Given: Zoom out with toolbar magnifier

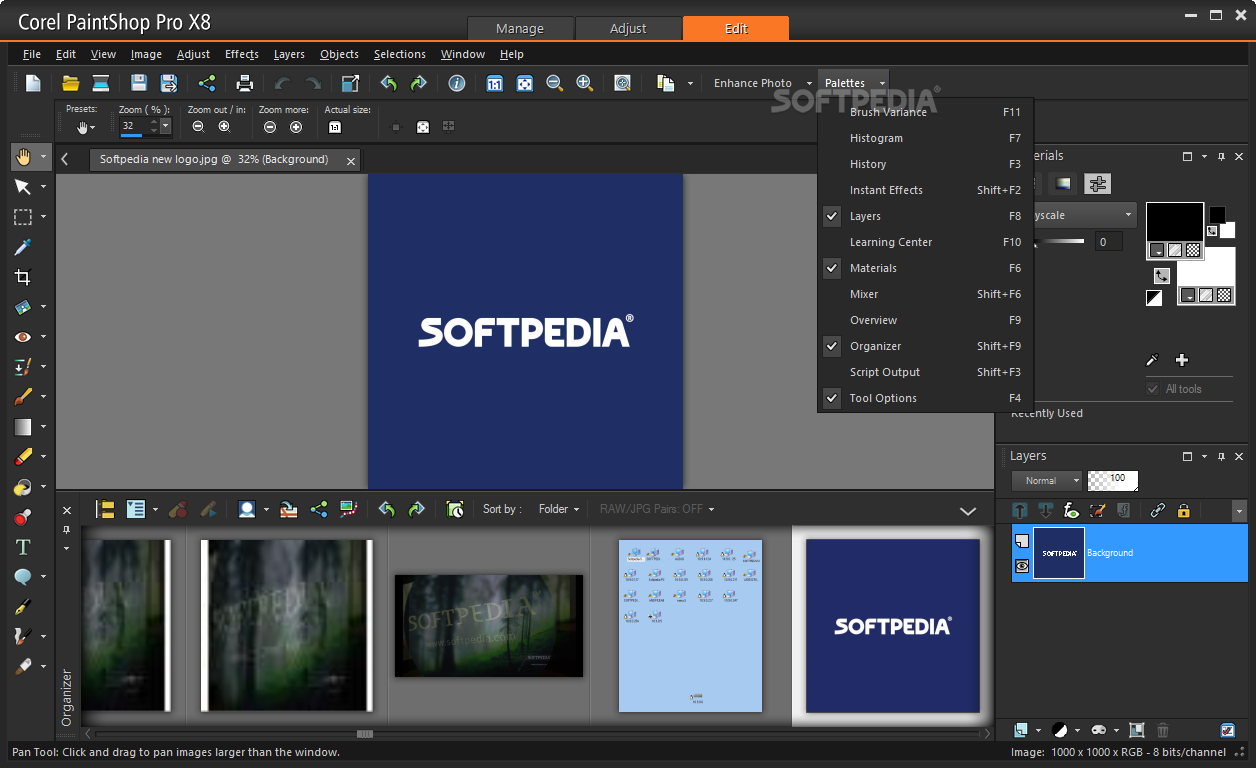Looking at the screenshot, I should pos(555,83).
